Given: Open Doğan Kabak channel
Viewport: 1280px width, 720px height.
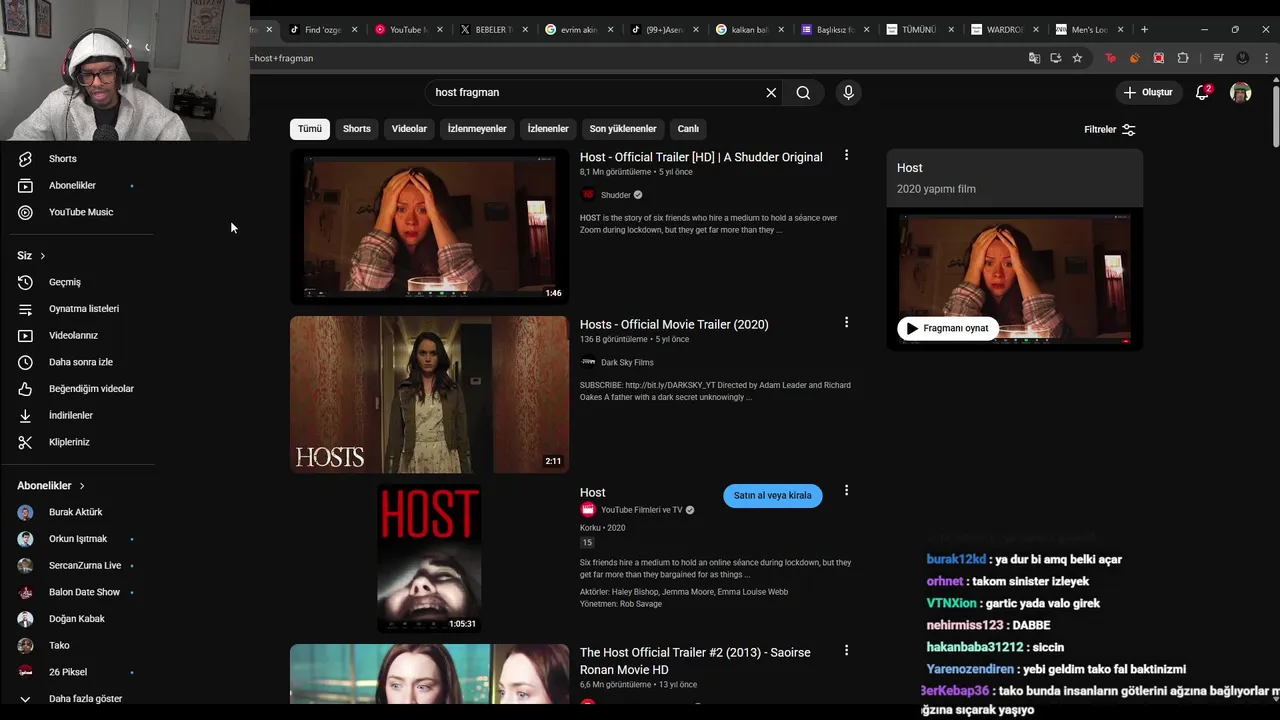Looking at the screenshot, I should (x=76, y=619).
